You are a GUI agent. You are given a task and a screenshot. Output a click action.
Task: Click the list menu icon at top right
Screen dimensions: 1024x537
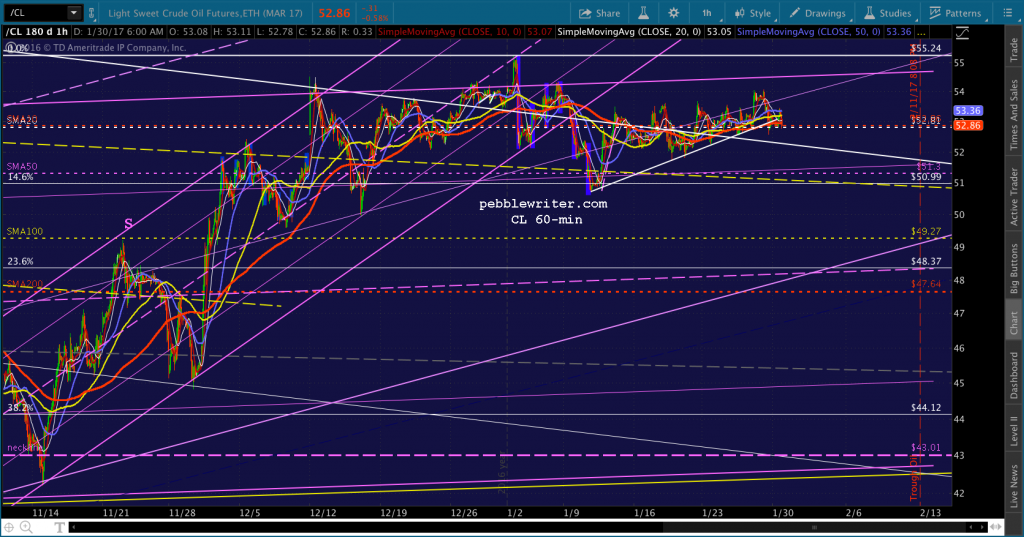tap(1007, 13)
